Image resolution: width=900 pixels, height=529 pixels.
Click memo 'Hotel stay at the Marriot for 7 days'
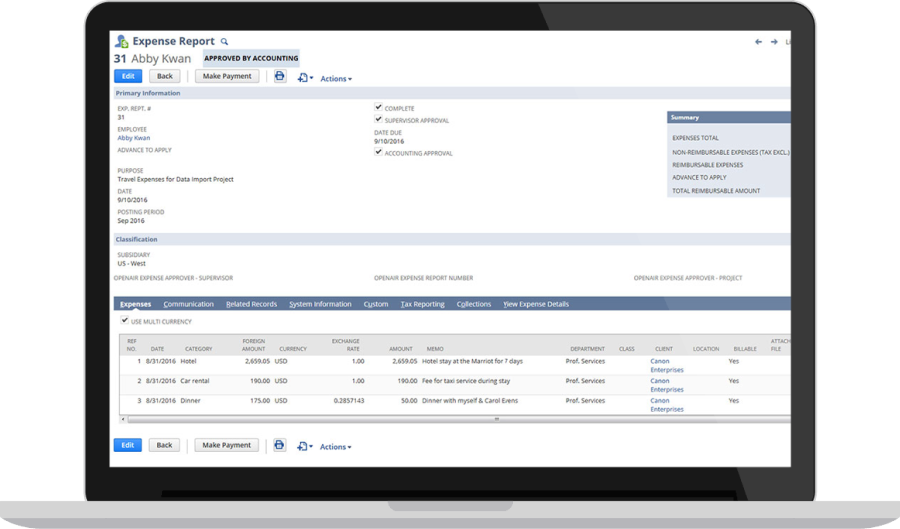(x=472, y=361)
